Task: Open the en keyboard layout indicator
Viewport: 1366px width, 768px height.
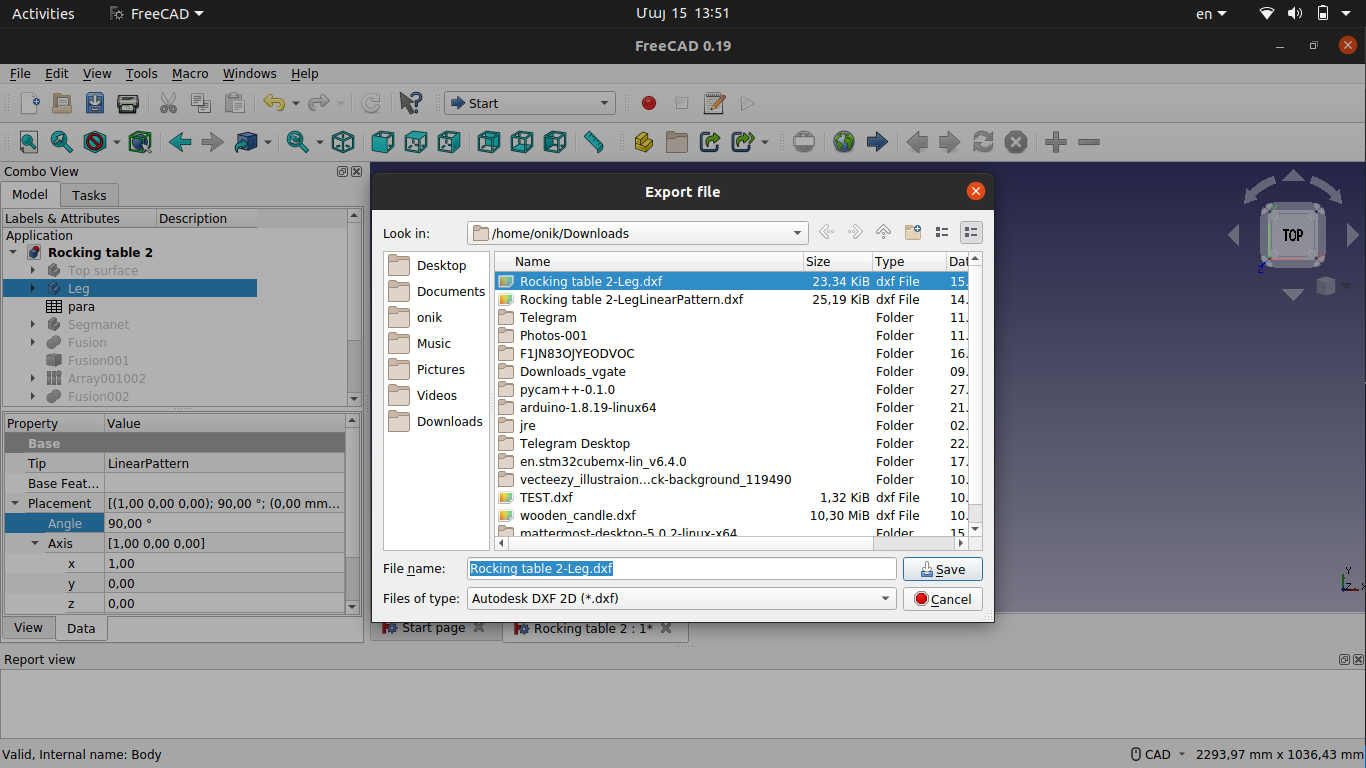Action: (1210, 14)
